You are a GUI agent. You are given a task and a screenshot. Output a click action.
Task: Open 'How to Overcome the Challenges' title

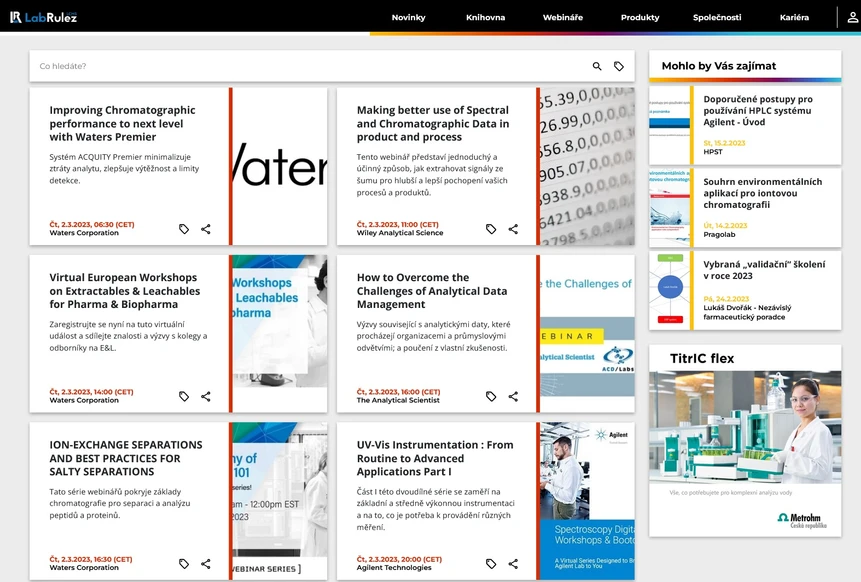click(x=432, y=291)
